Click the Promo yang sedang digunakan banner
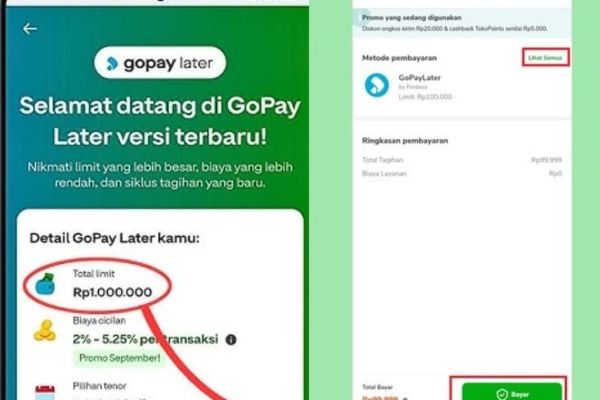The width and height of the screenshot is (600, 400). (462, 23)
